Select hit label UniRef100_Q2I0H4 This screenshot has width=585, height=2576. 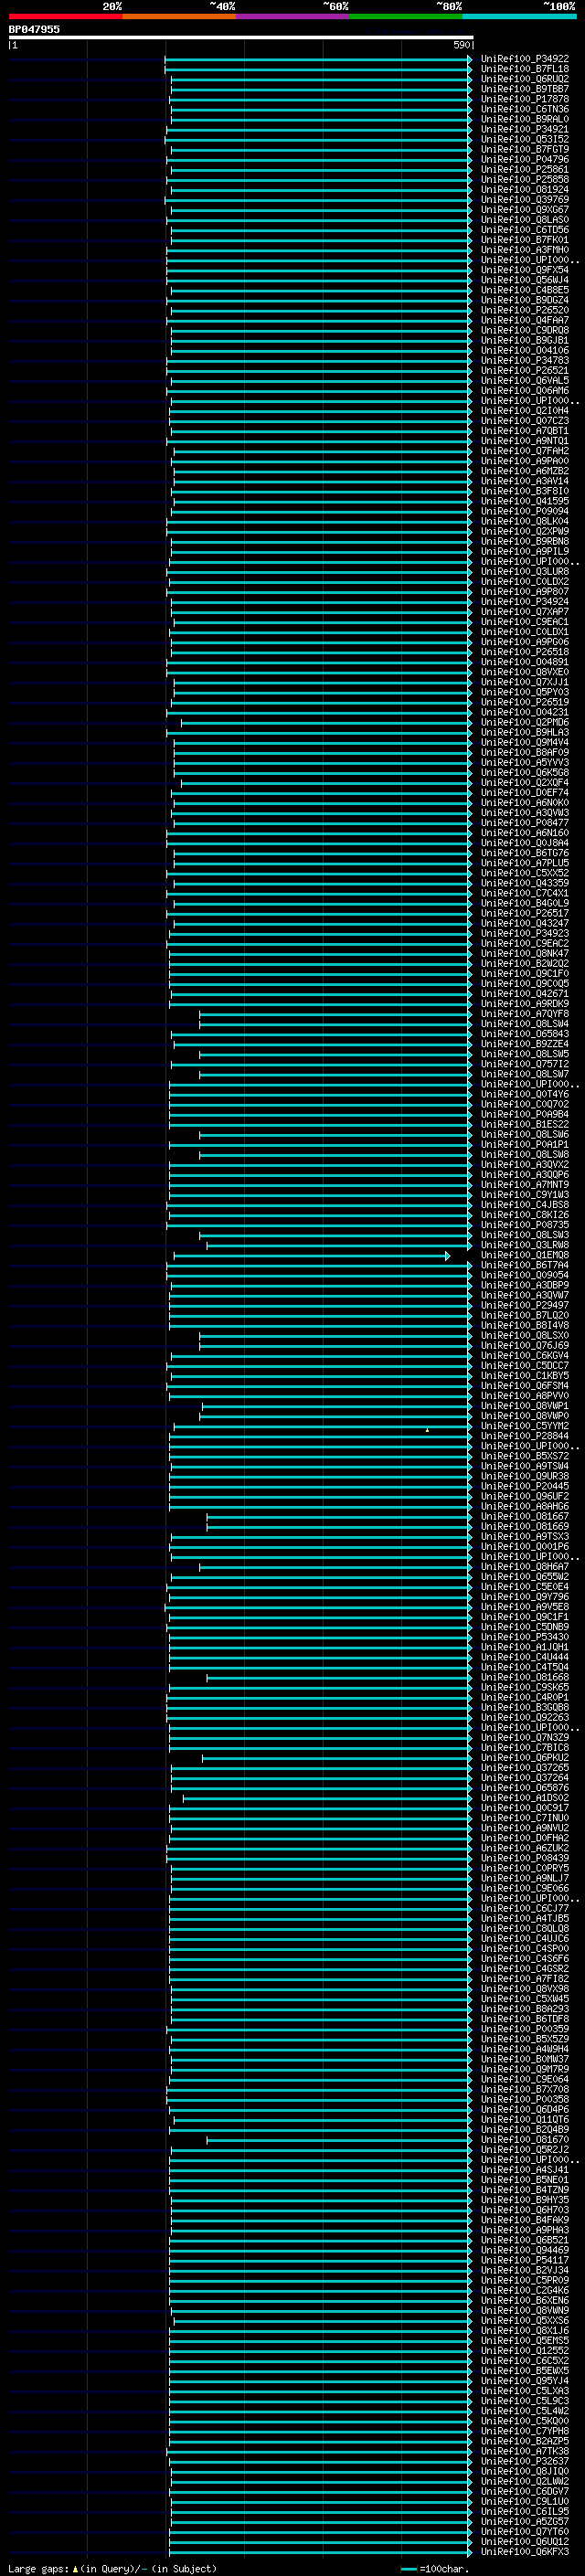(524, 411)
